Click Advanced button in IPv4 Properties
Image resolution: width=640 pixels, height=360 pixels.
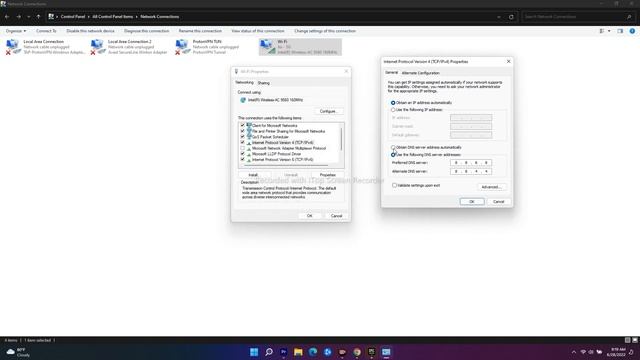click(x=491, y=187)
